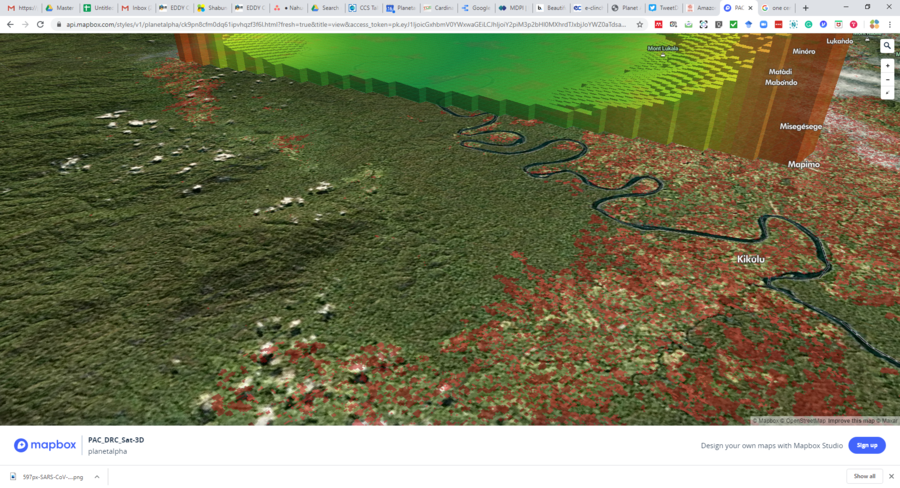Open the OpenStreetMap attribution link
The height and width of the screenshot is (488, 900).
click(x=804, y=421)
